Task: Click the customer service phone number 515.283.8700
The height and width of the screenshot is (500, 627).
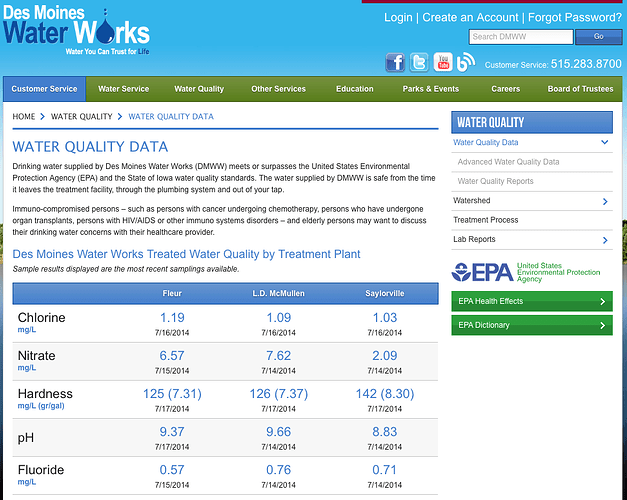Action: pyautogui.click(x=586, y=64)
